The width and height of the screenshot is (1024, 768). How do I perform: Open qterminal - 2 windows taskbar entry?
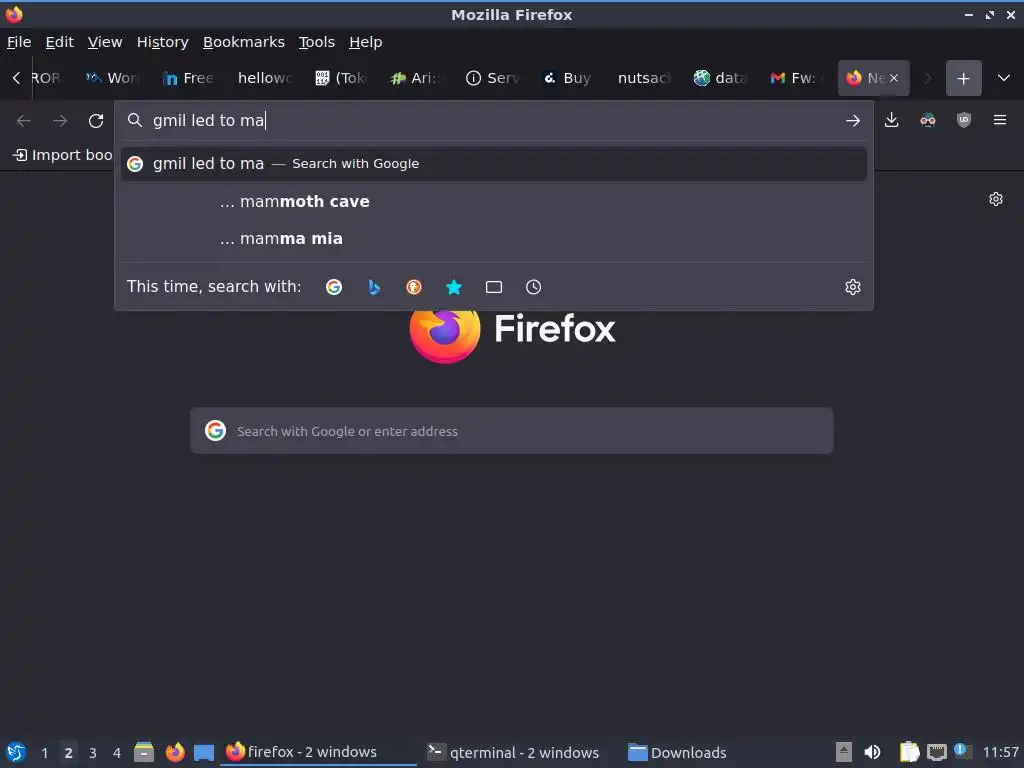coord(513,752)
